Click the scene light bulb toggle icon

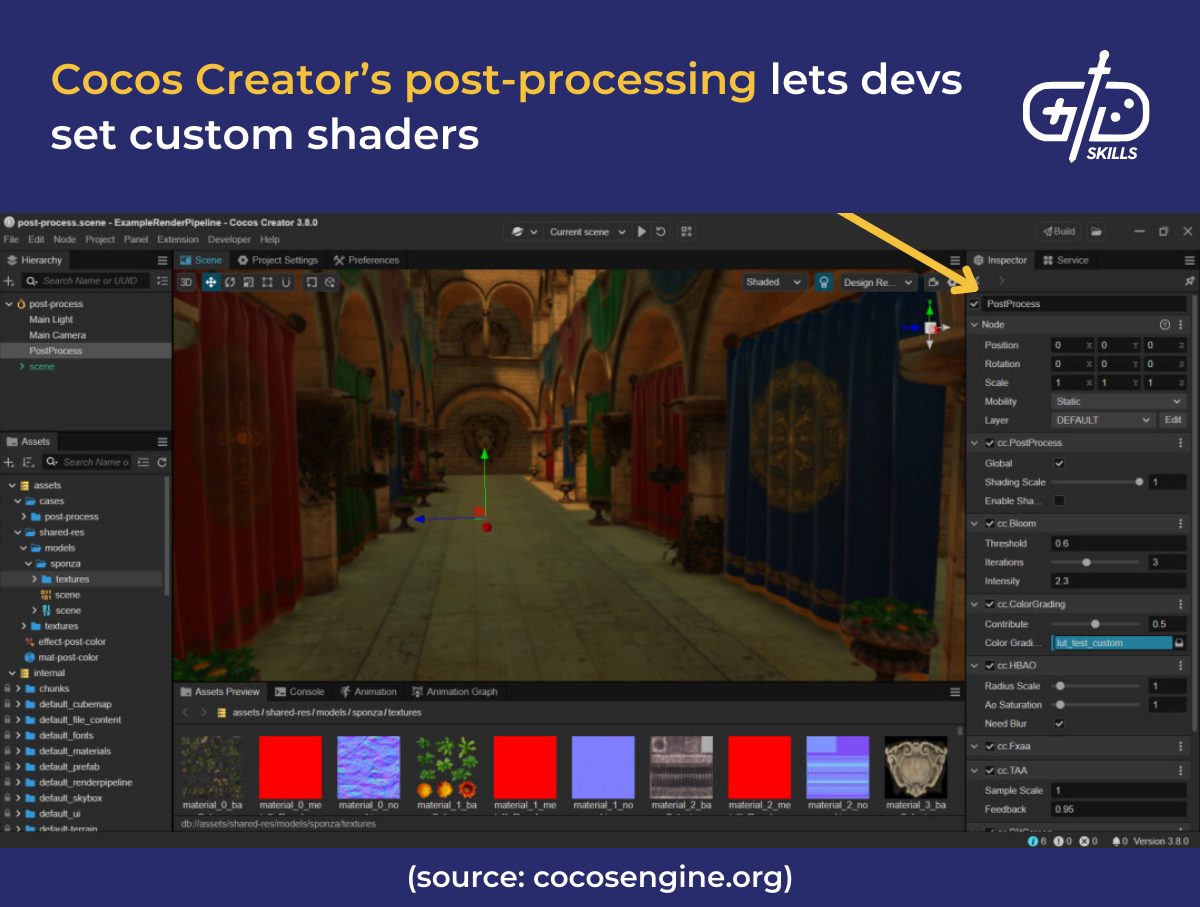click(x=823, y=281)
